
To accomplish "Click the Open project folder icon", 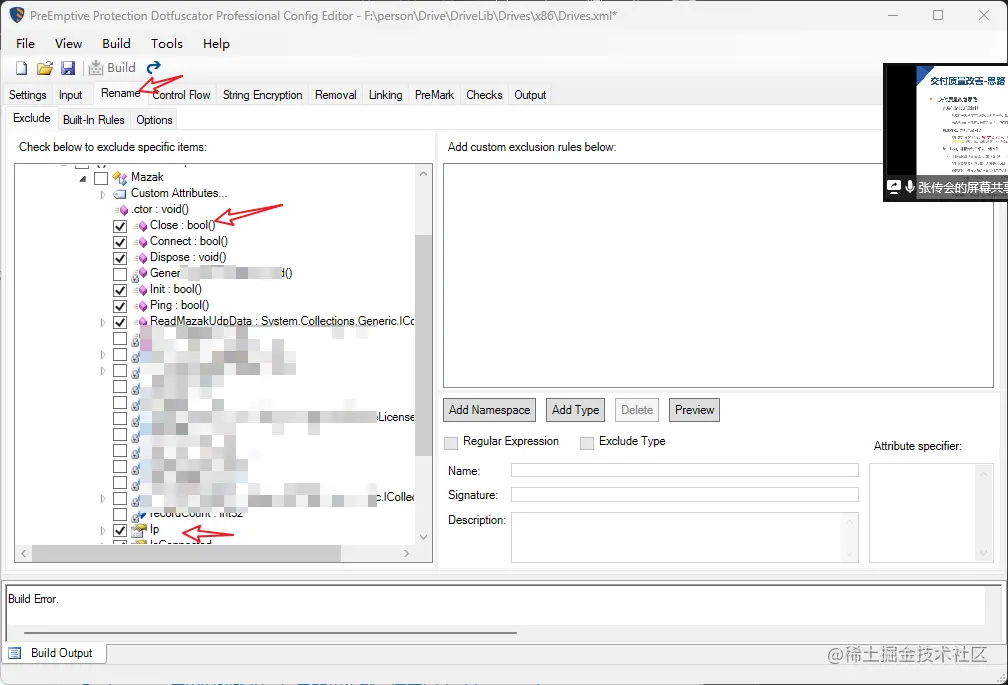I will [44, 68].
